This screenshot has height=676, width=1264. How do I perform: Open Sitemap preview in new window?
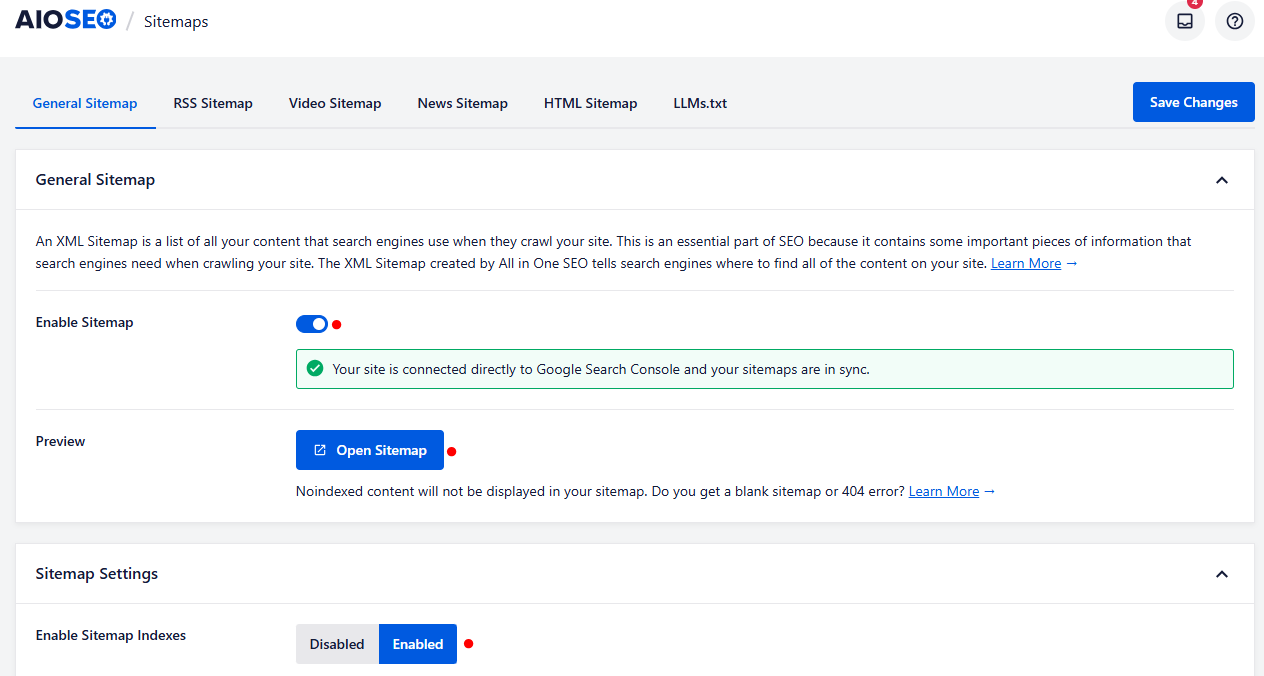(x=369, y=450)
